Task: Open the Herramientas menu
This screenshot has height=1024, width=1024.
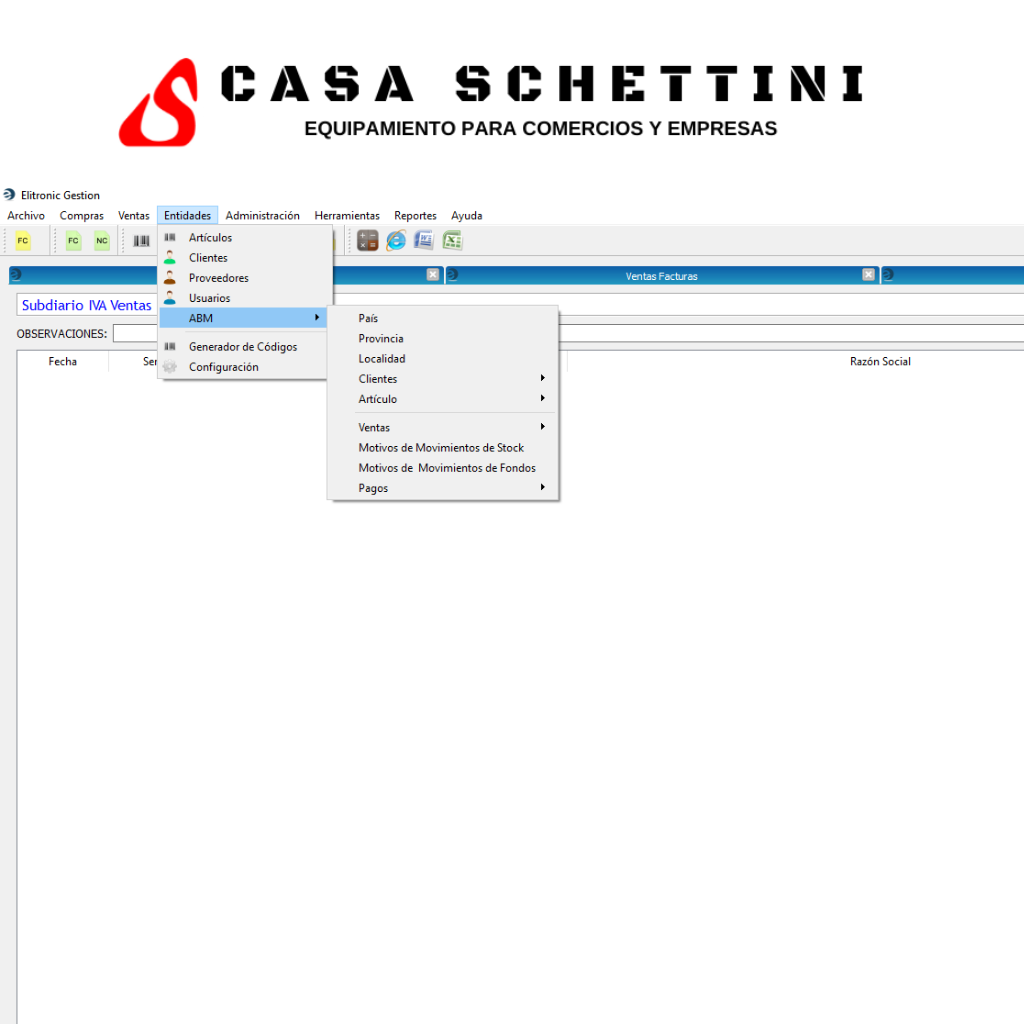Action: pos(347,216)
